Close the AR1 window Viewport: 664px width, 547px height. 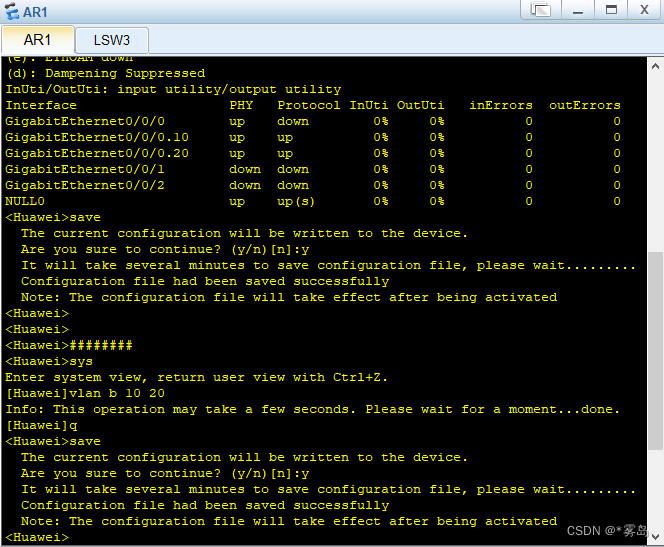coord(644,10)
